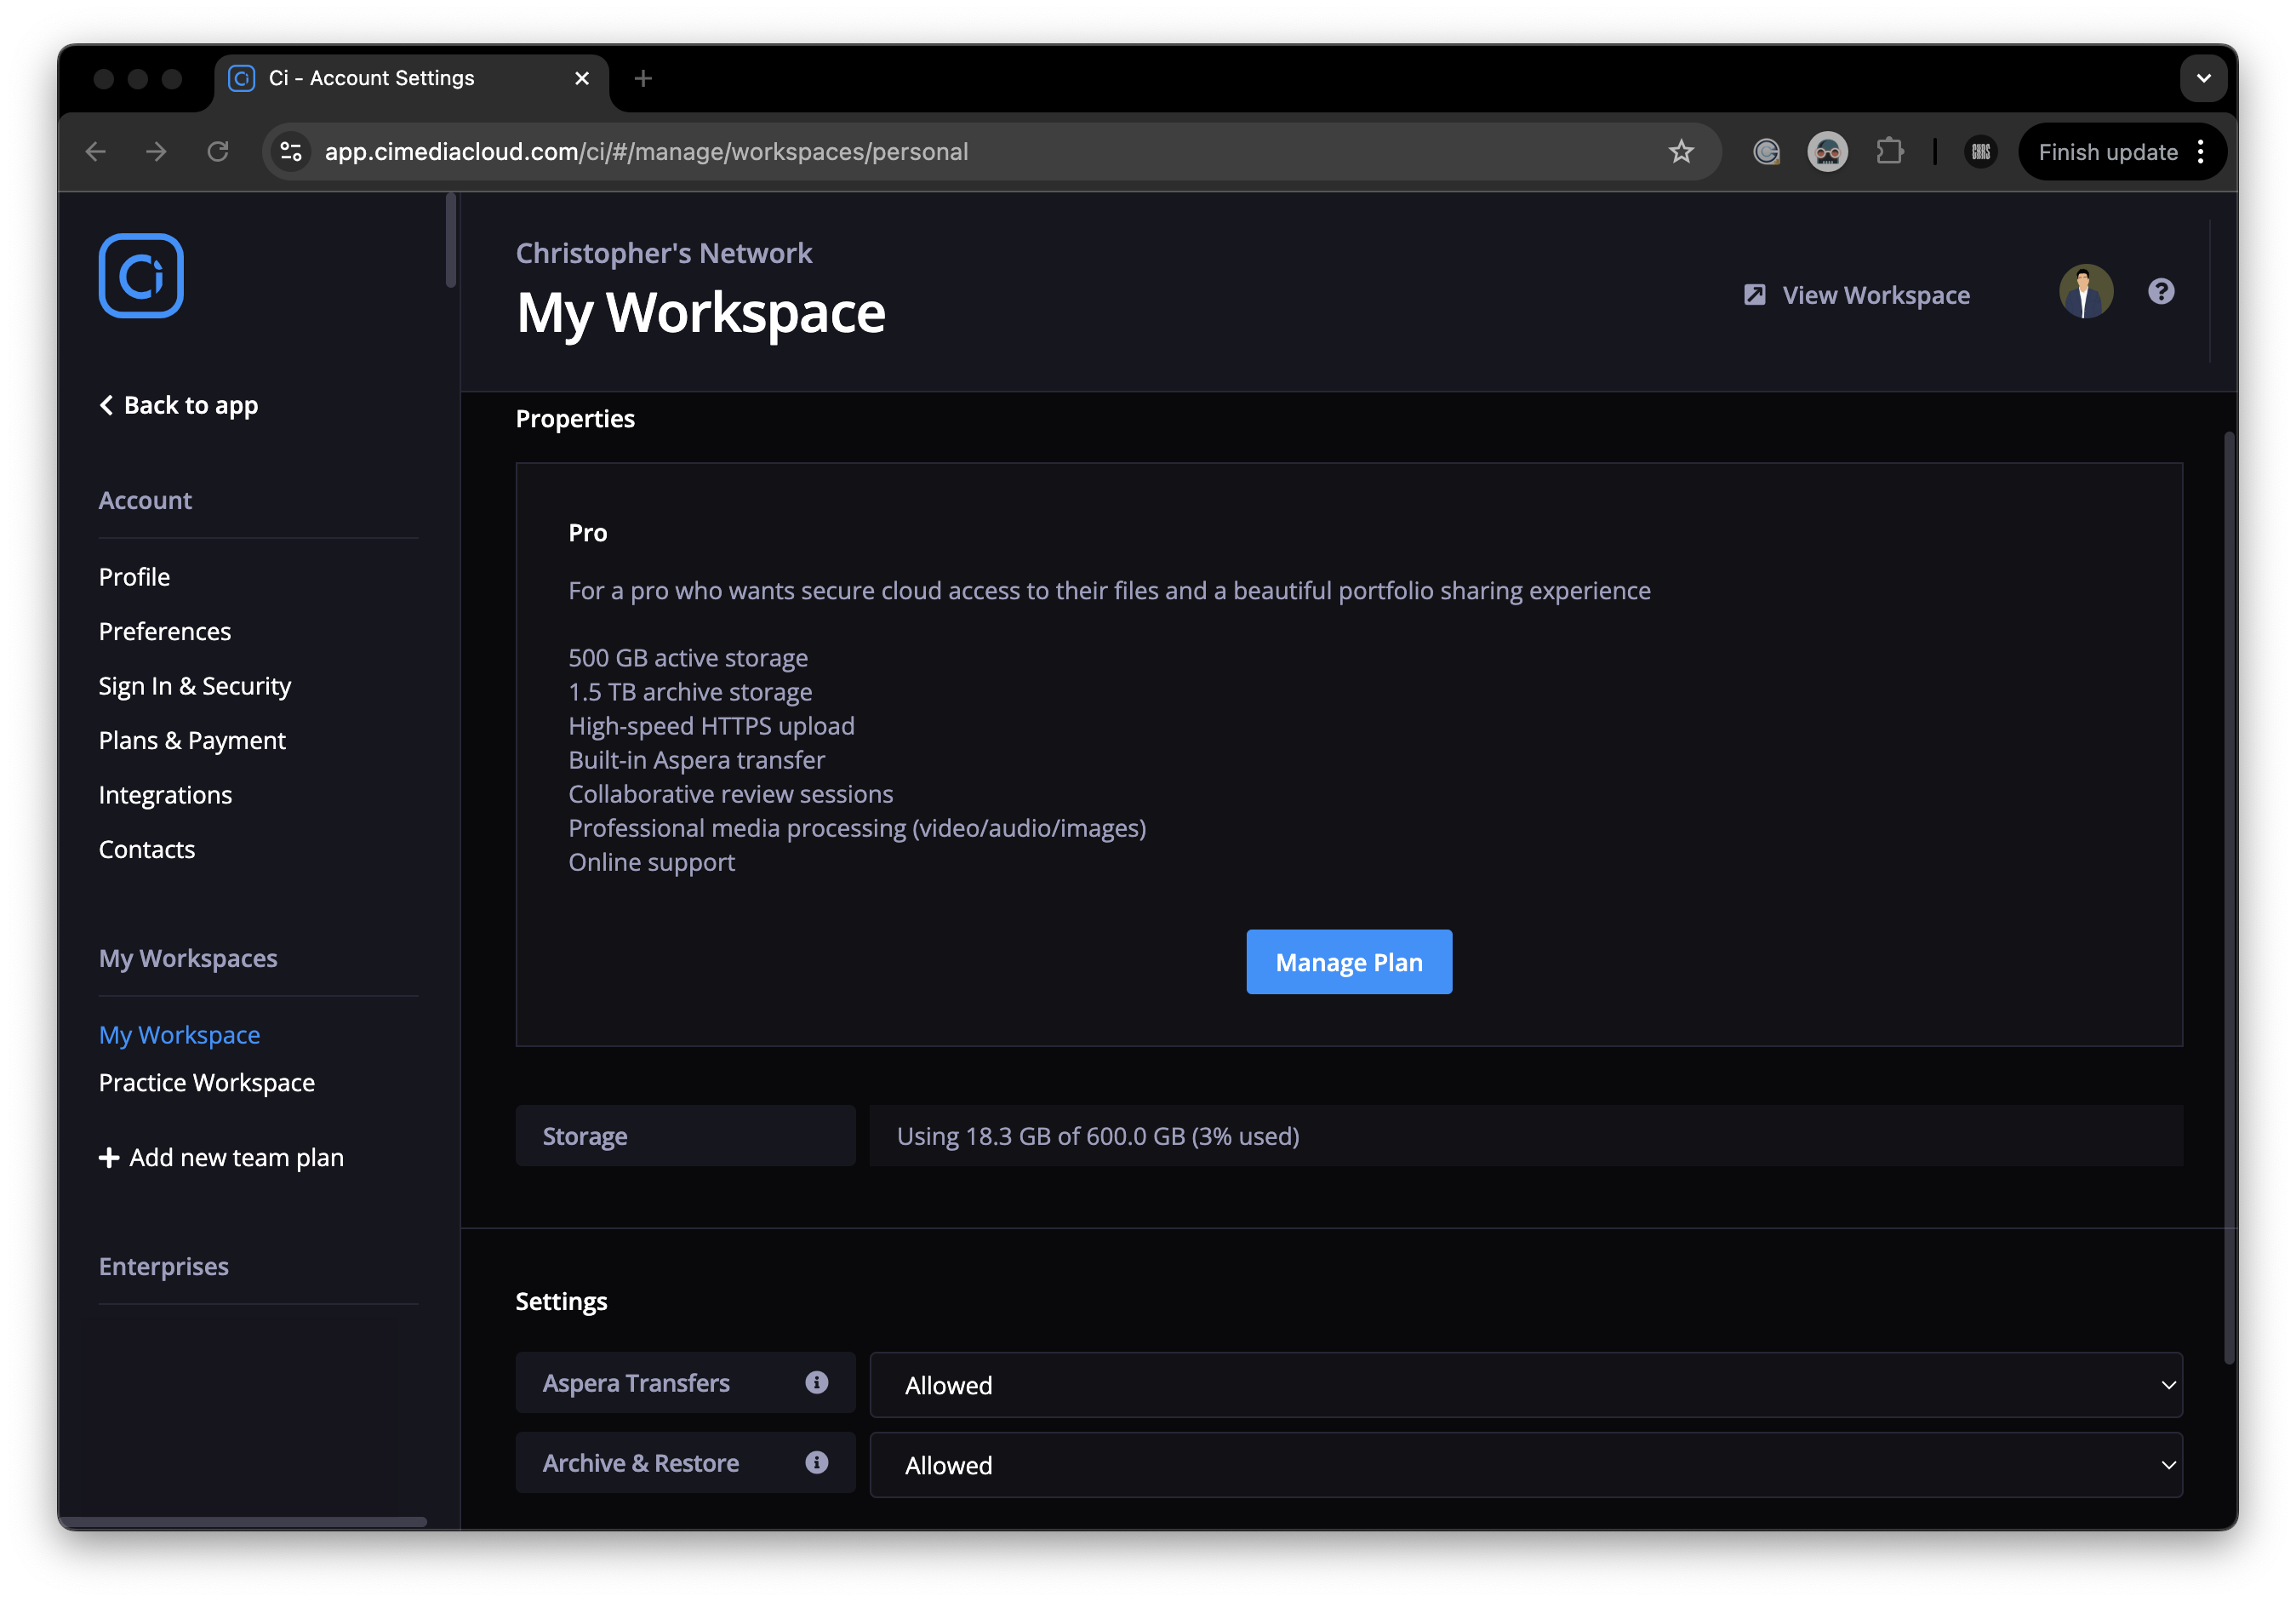2296x1602 pixels.
Task: Click the My Workspaces section header
Action: pyautogui.click(x=188, y=958)
